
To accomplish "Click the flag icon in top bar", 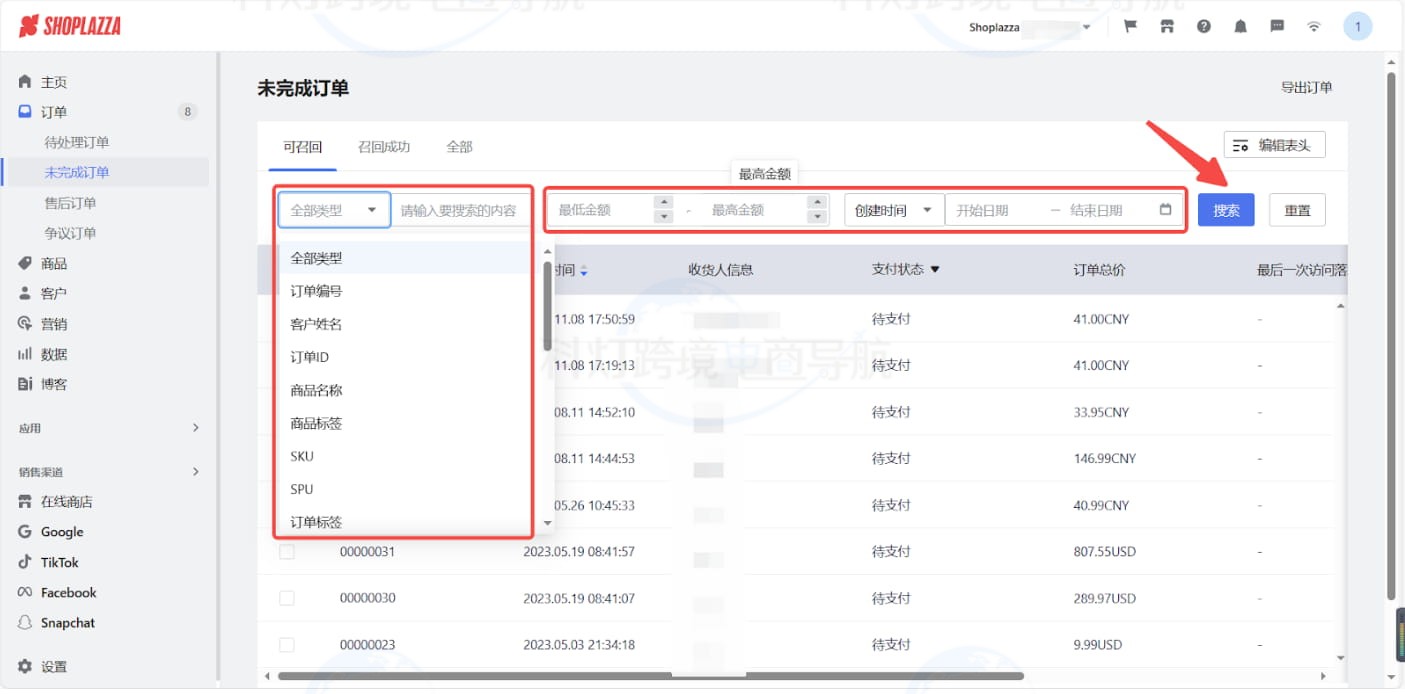I will point(1131,27).
